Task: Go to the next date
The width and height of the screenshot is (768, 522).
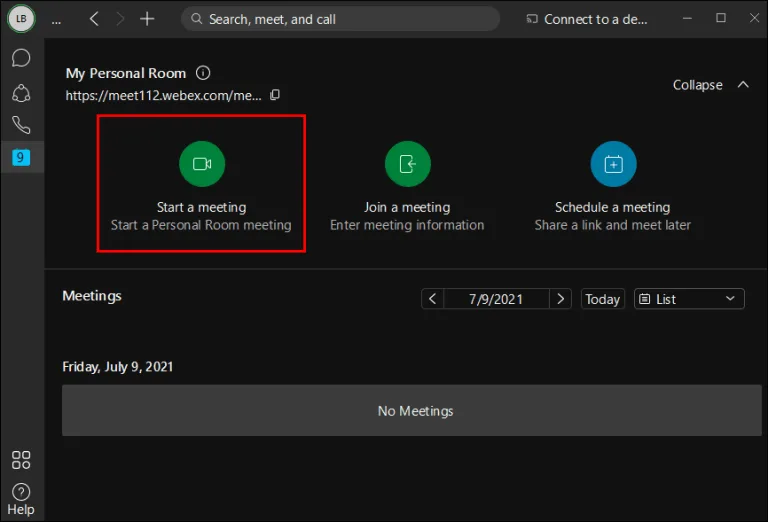Action: 560,299
